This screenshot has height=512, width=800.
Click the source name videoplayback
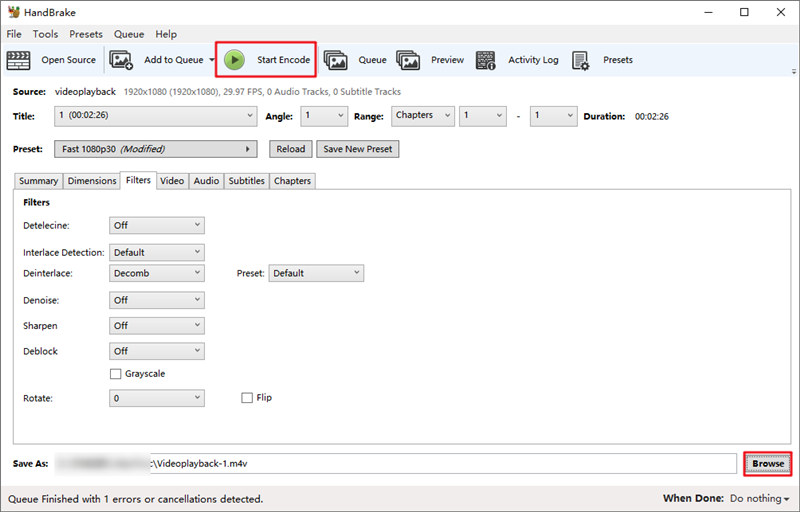click(85, 92)
